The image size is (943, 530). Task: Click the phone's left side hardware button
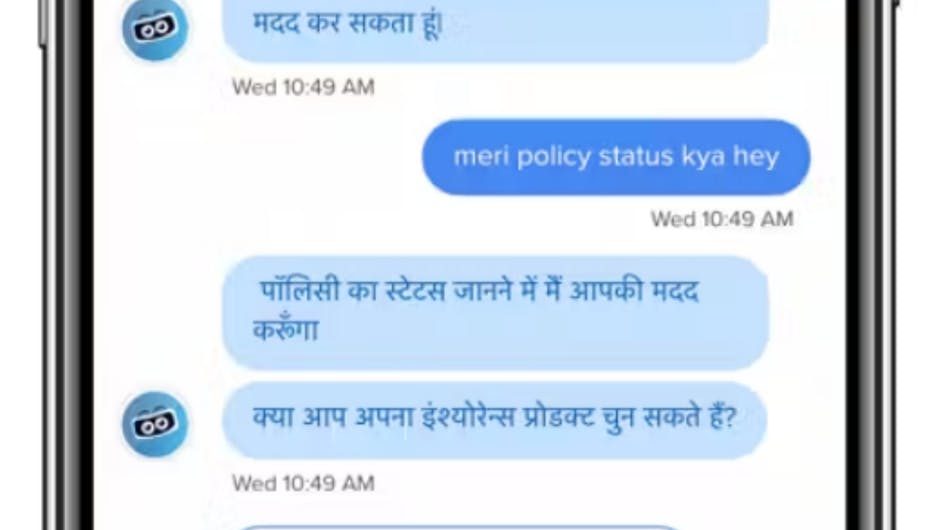tap(43, 24)
